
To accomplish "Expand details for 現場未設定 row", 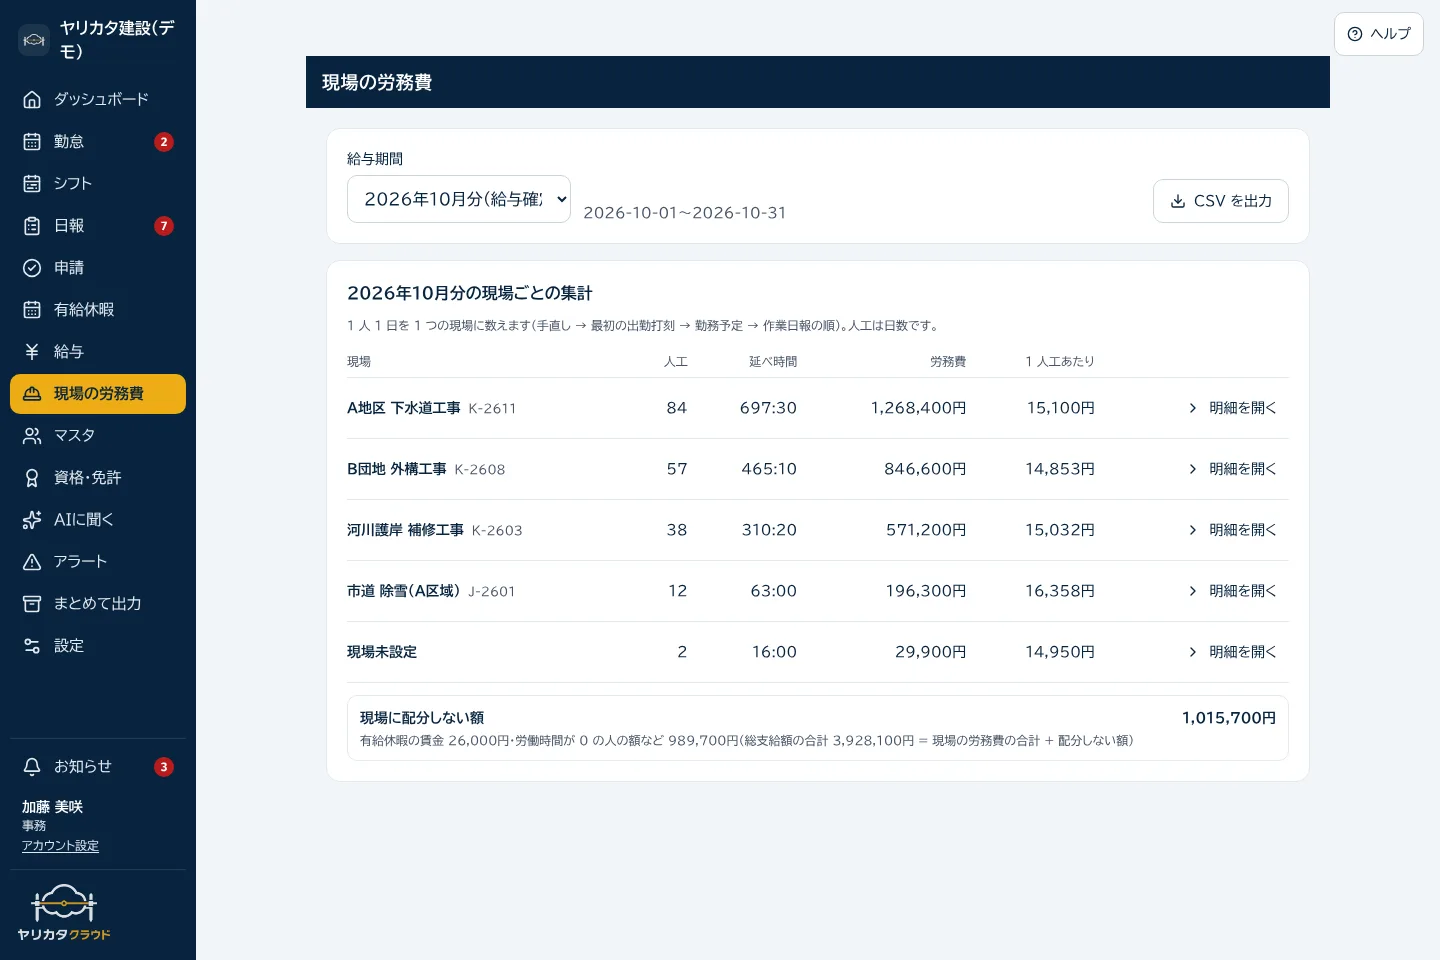I will tap(1232, 652).
